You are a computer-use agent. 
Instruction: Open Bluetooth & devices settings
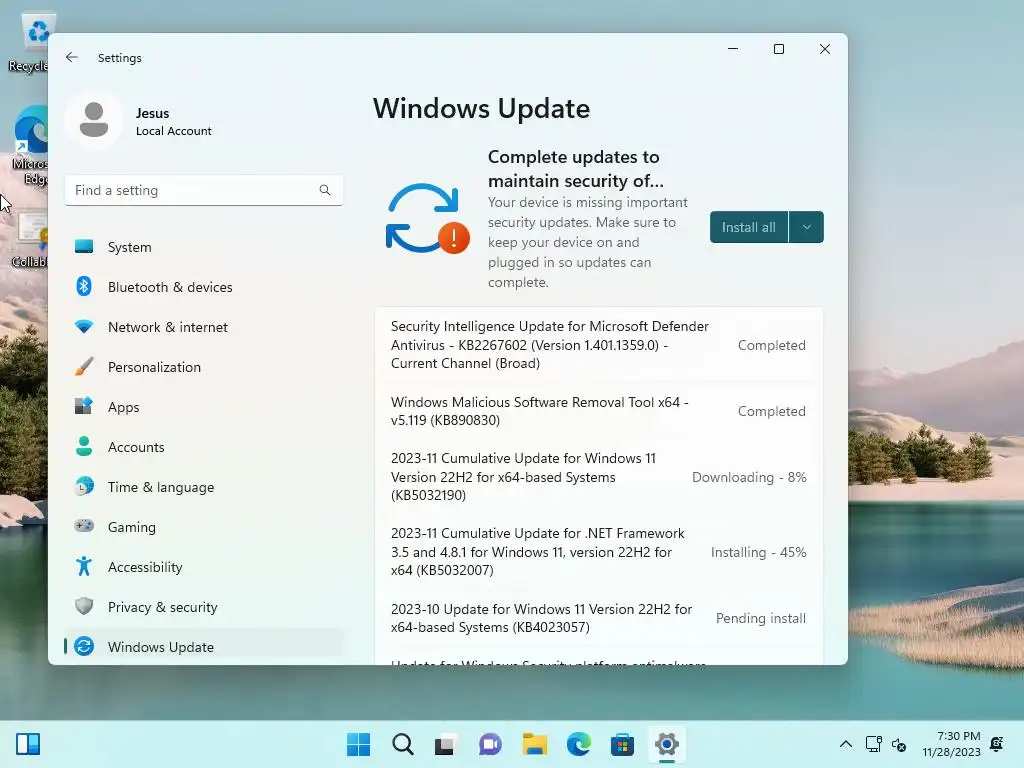click(x=204, y=287)
